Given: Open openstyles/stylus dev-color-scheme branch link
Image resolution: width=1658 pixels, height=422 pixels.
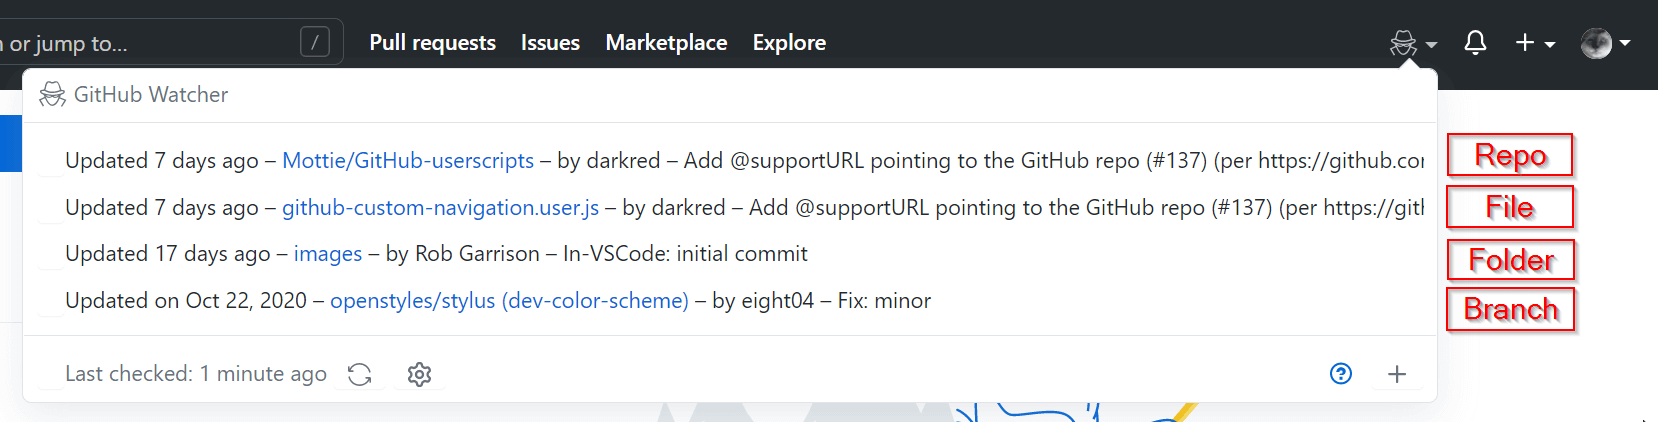Looking at the screenshot, I should click(x=509, y=301).
